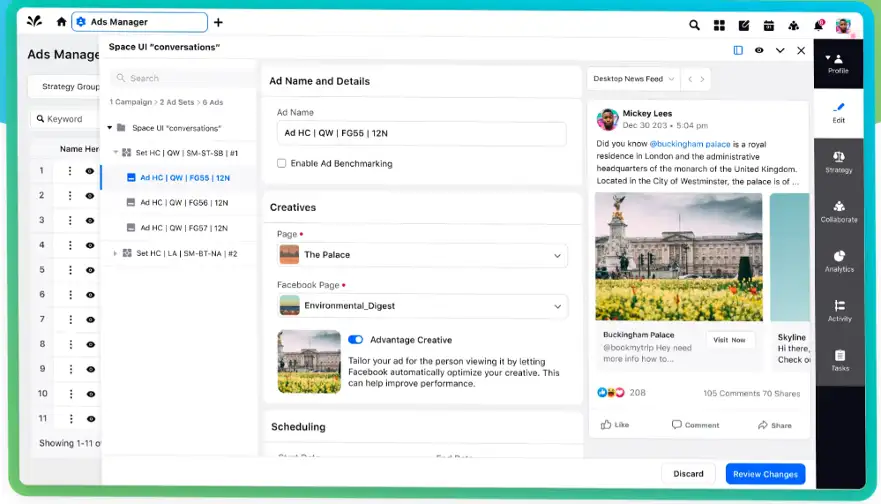Click the reactions count 208
Viewport: 882px width, 504px height.
point(637,393)
